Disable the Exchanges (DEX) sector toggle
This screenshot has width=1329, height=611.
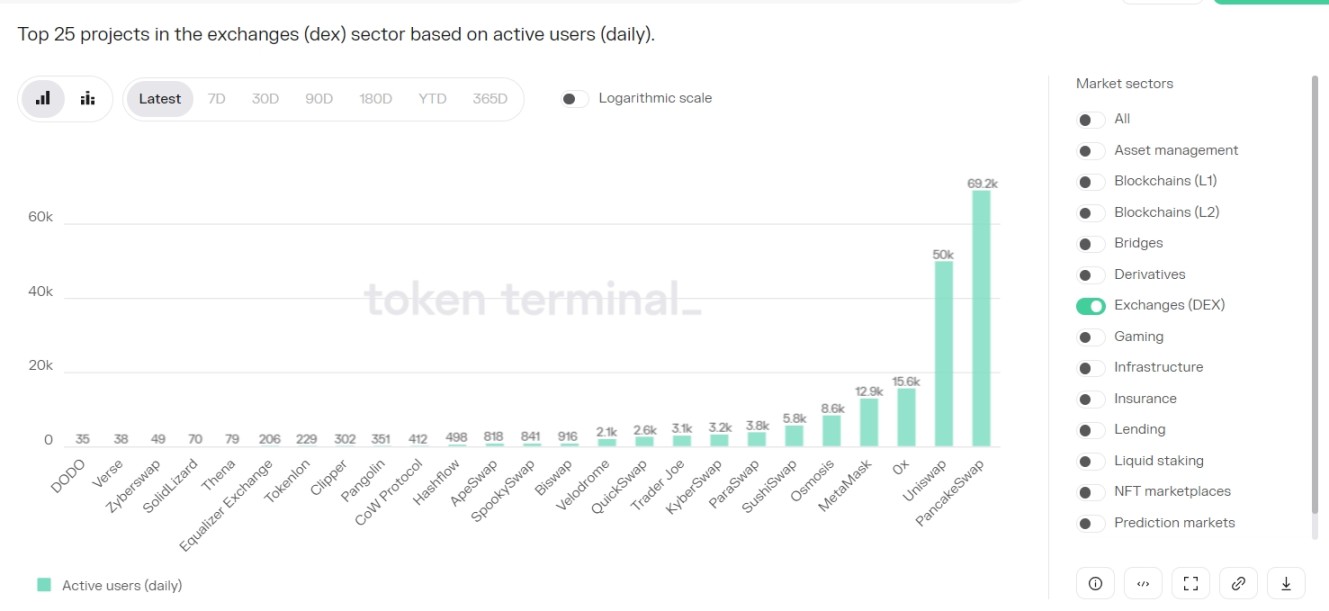1091,305
